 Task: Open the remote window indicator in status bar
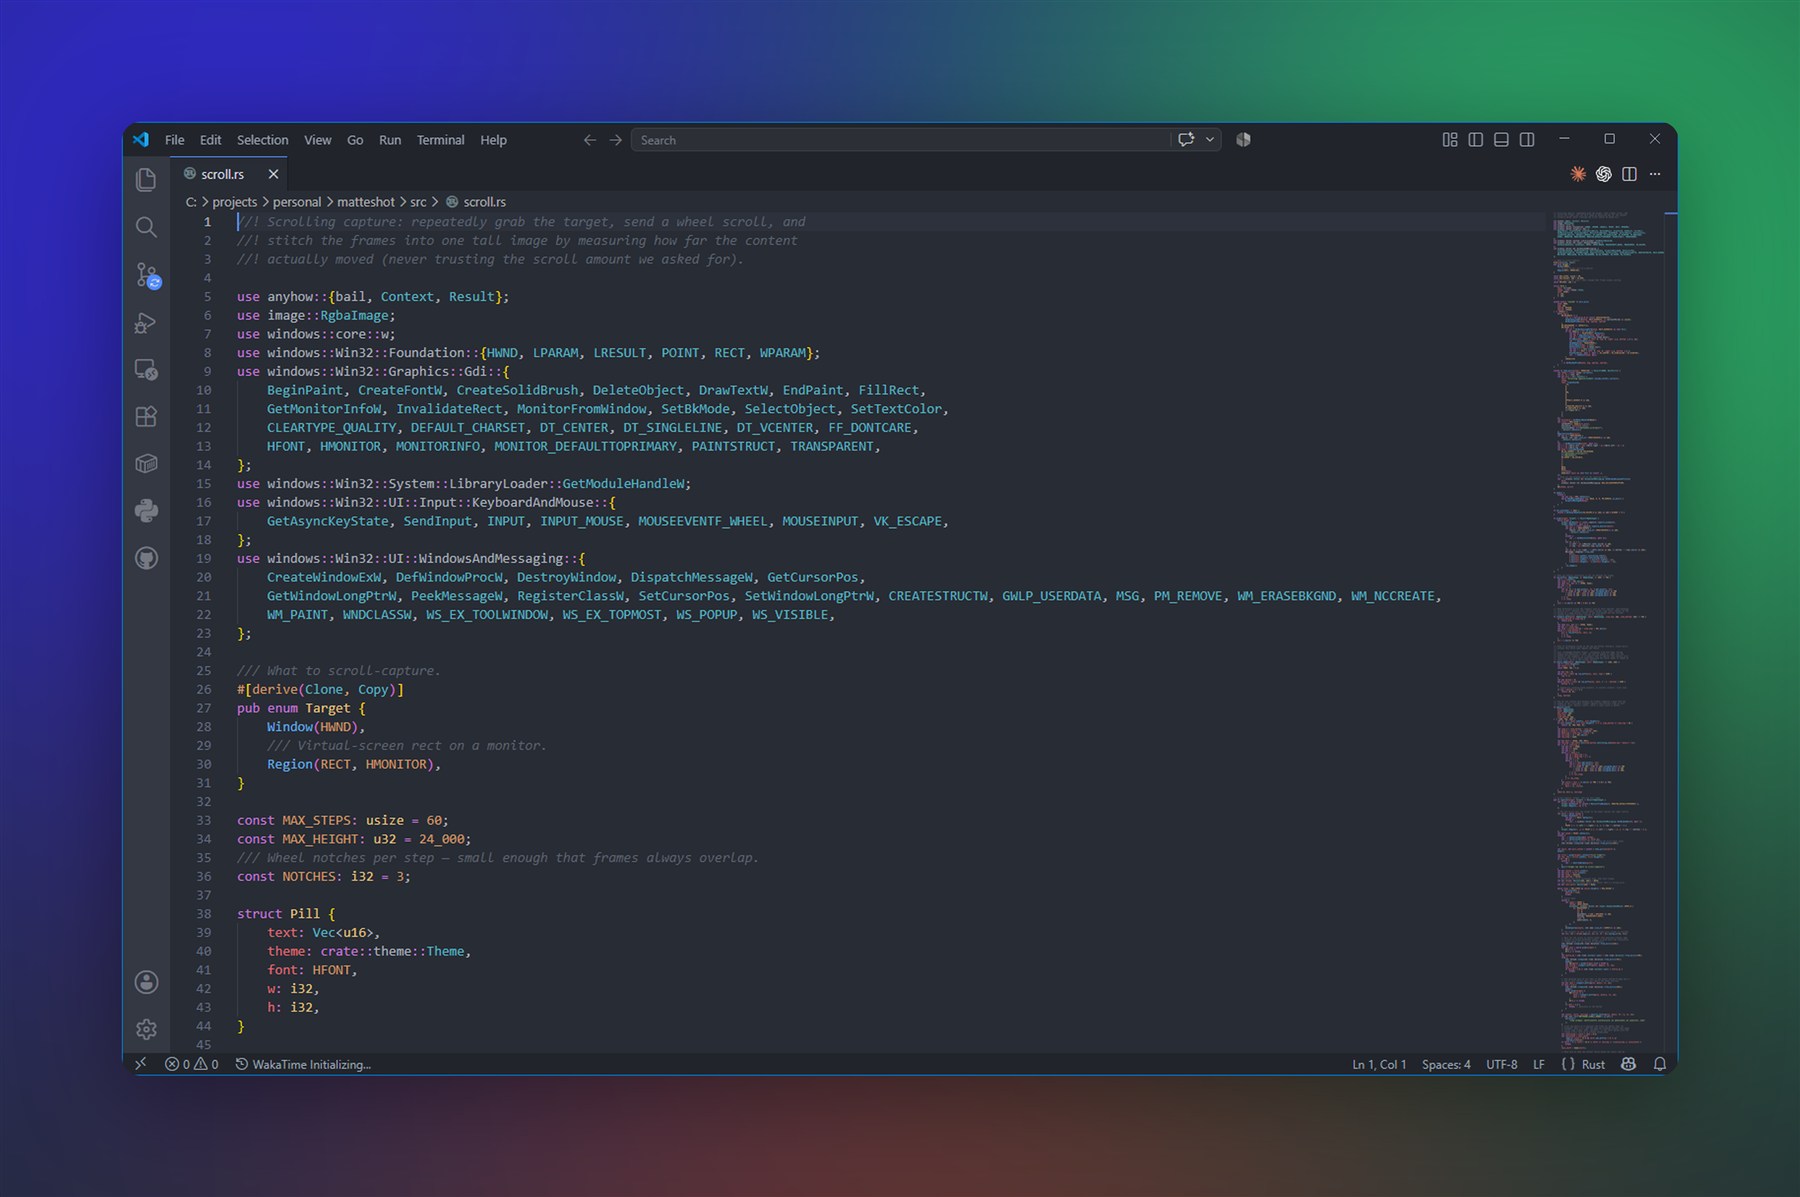point(141,1064)
